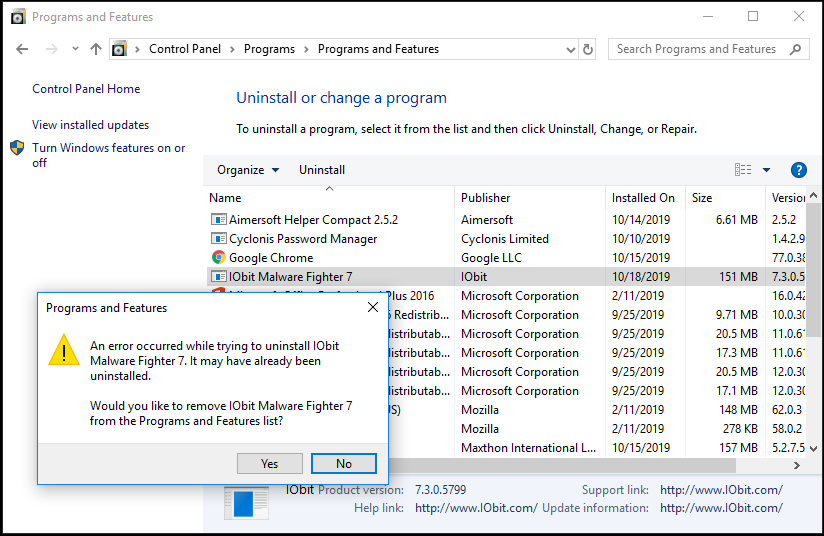Screen dimensions: 824x536
Task: Click the shield icon beside Windows features
Action: [17, 148]
